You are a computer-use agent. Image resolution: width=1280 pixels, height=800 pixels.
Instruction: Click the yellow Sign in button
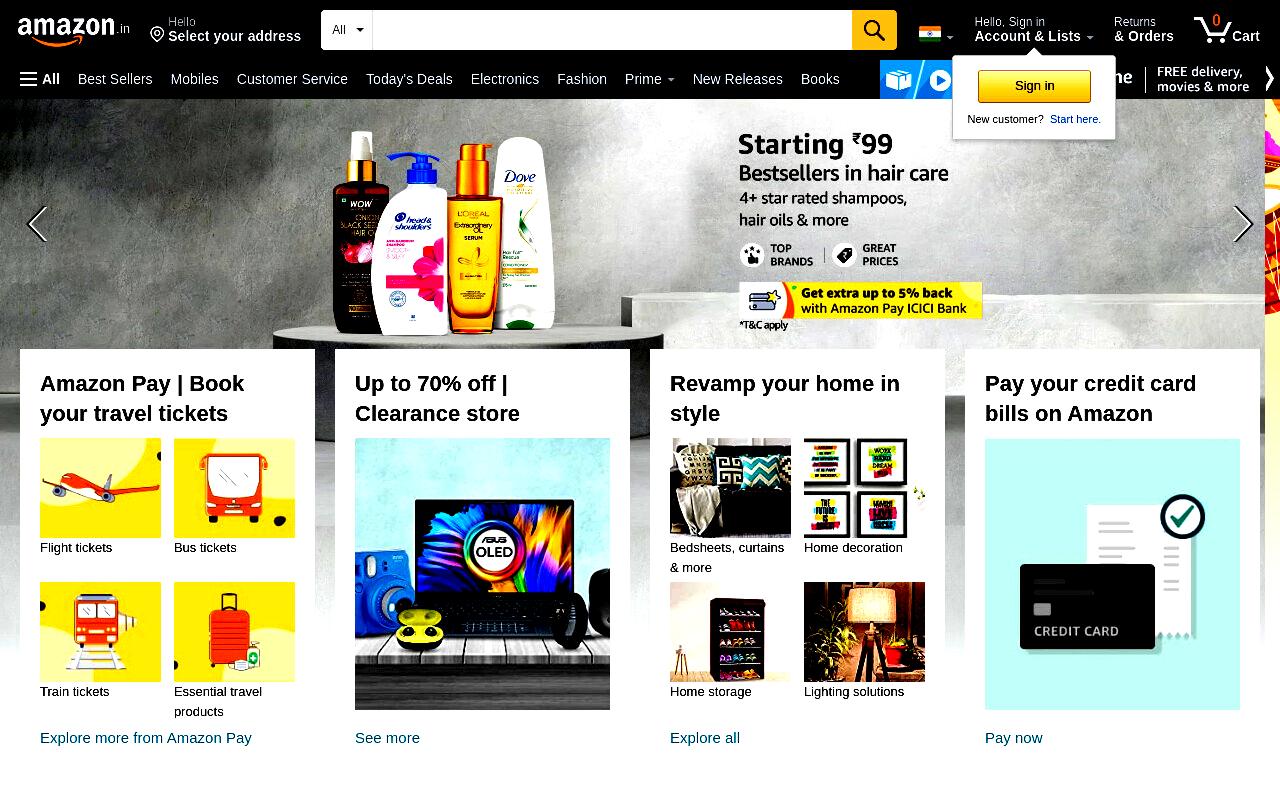[1034, 86]
